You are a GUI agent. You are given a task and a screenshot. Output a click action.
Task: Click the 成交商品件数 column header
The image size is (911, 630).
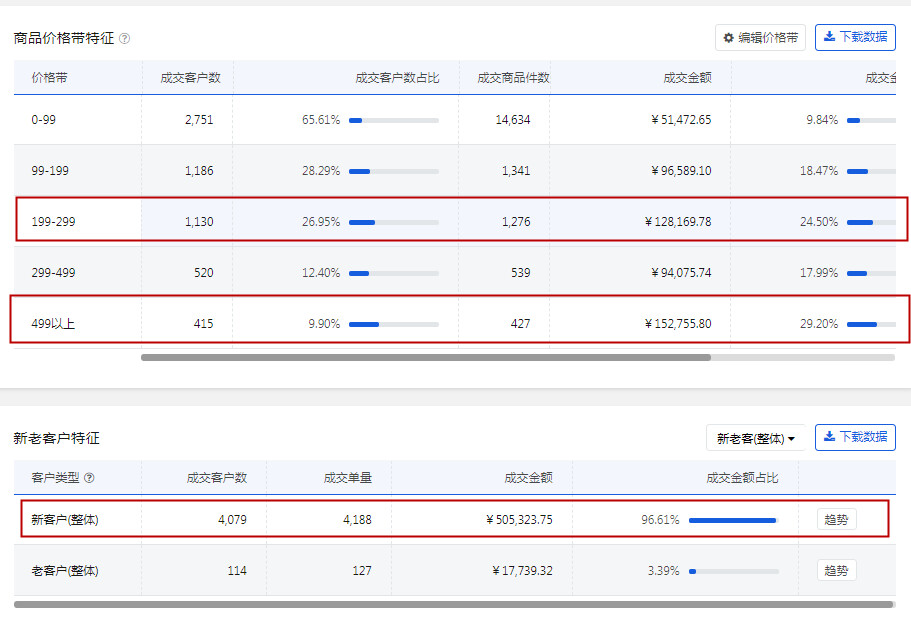click(513, 78)
